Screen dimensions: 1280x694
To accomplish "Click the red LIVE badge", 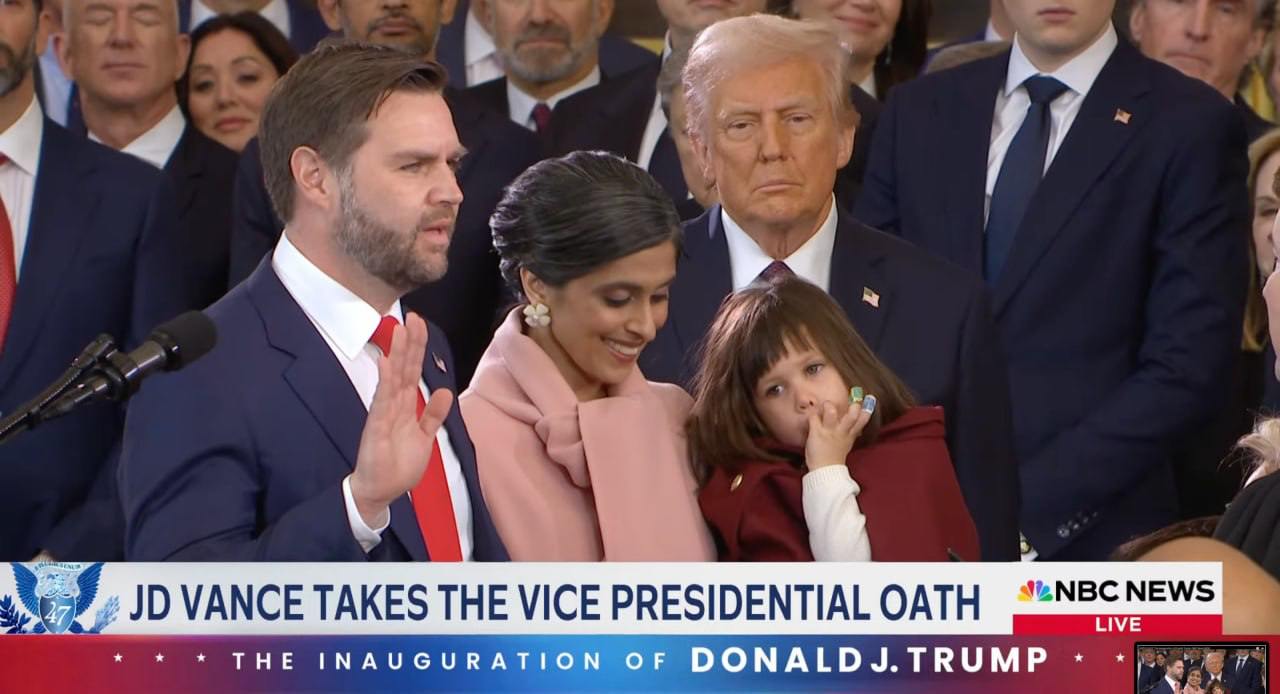I will tap(1117, 624).
